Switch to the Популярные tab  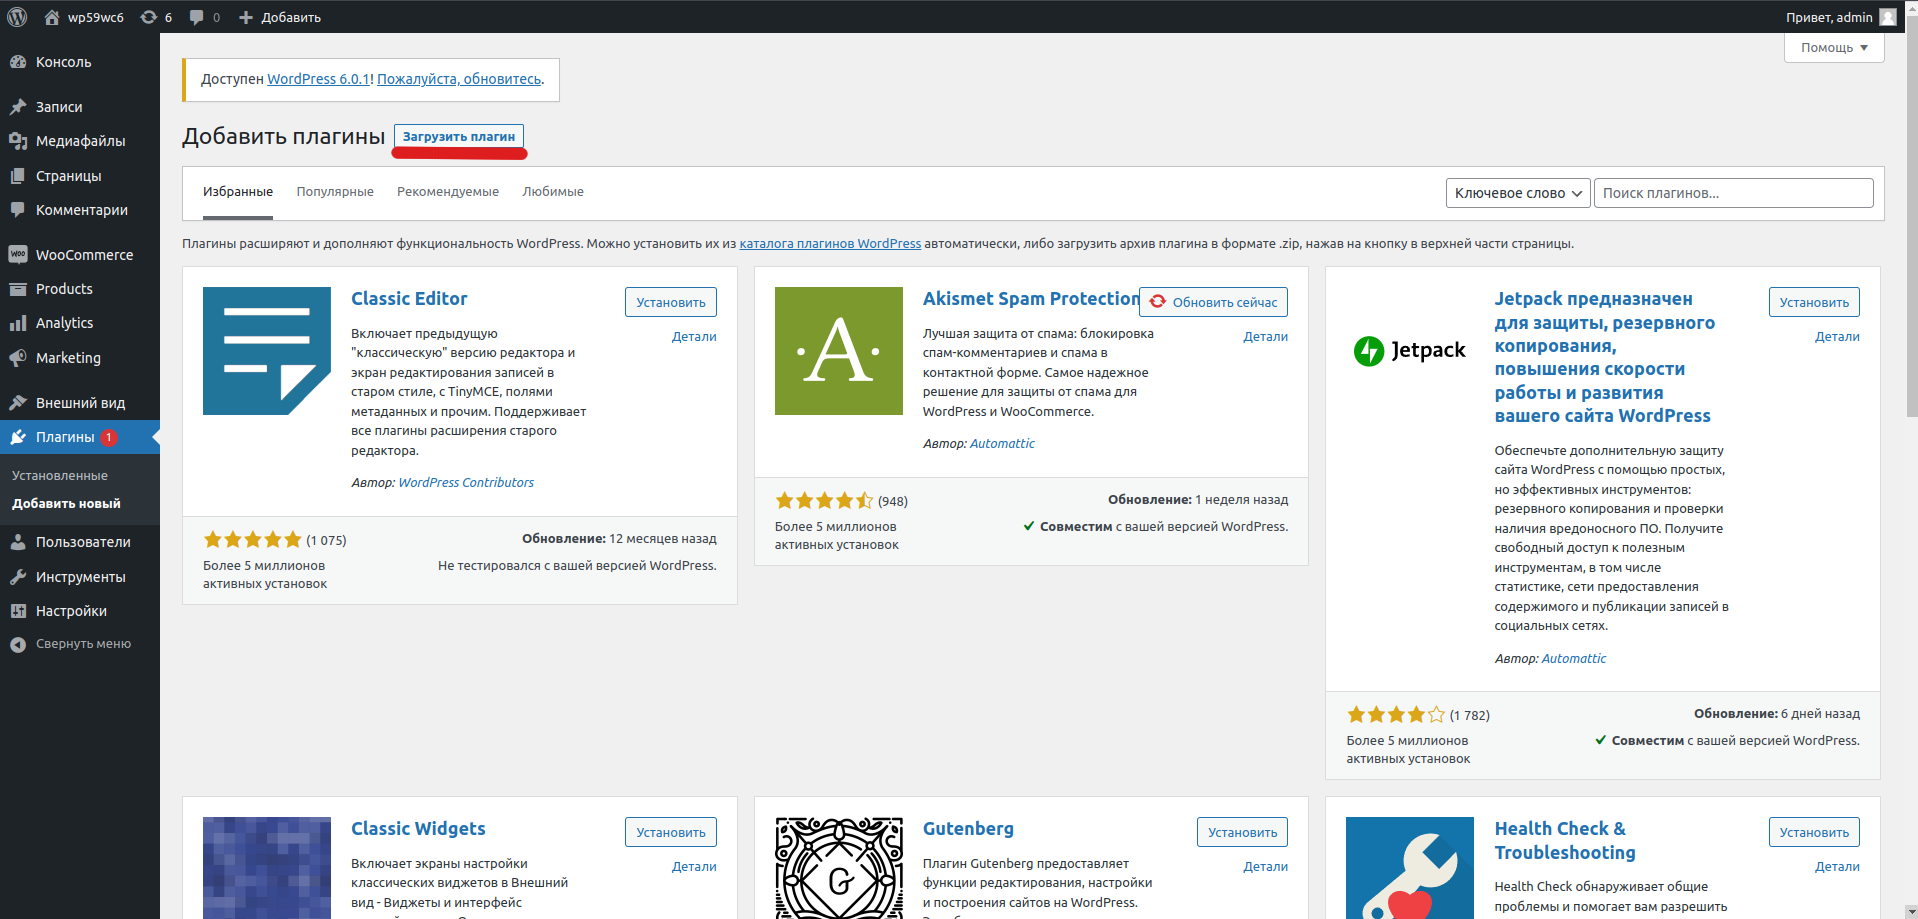pos(335,192)
